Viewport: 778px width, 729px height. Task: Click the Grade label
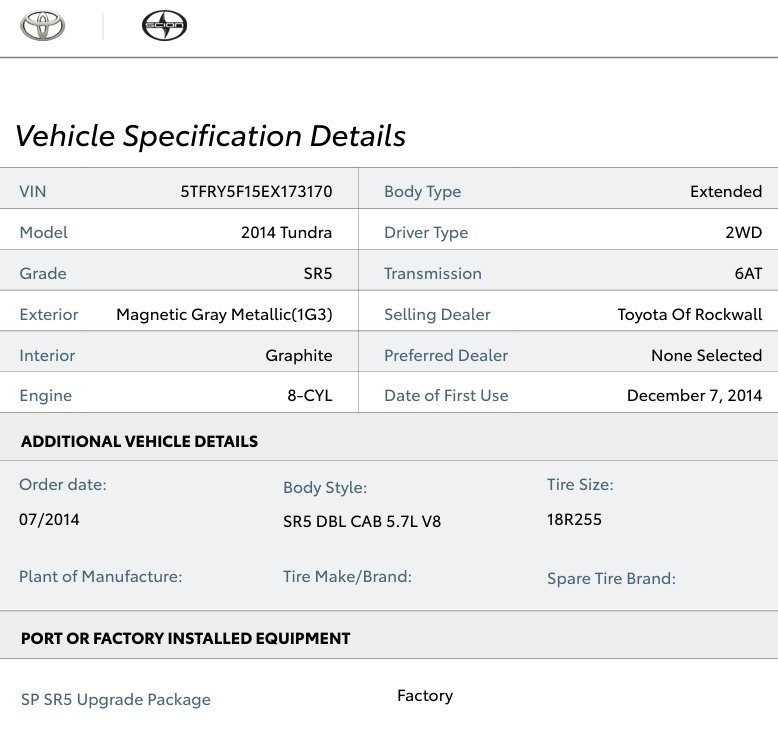[43, 273]
